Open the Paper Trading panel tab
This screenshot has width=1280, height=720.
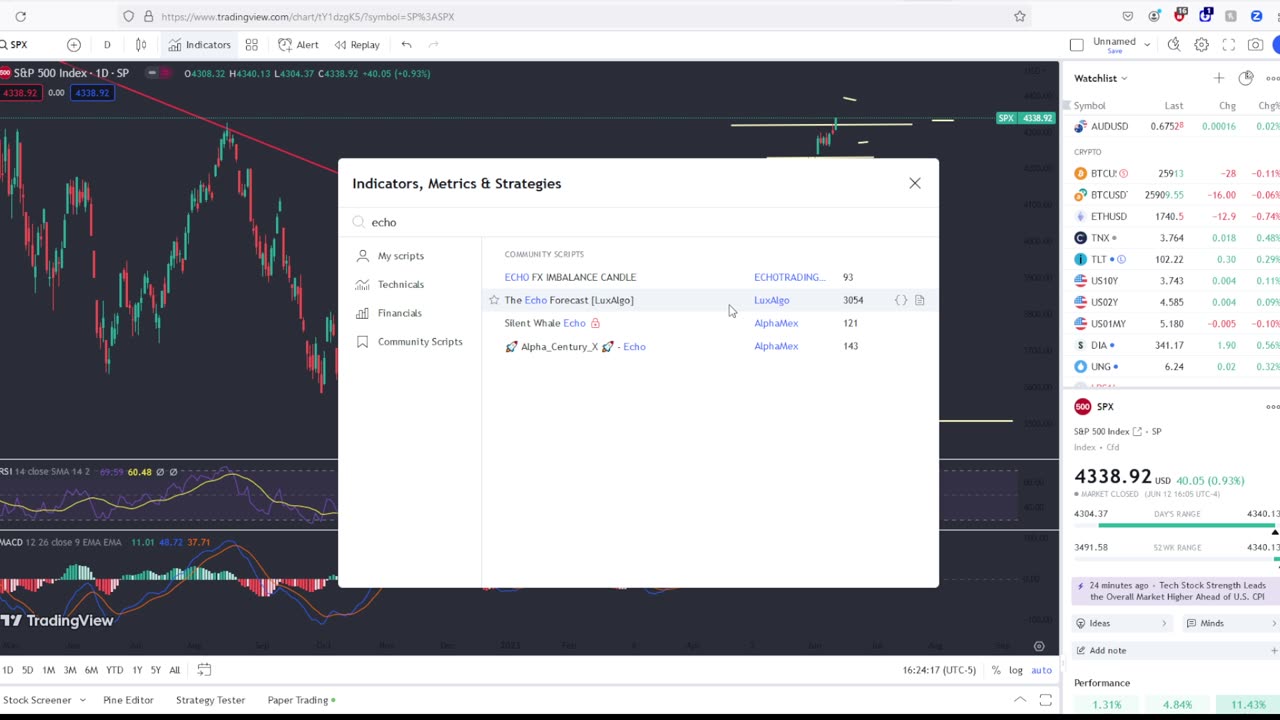(301, 700)
